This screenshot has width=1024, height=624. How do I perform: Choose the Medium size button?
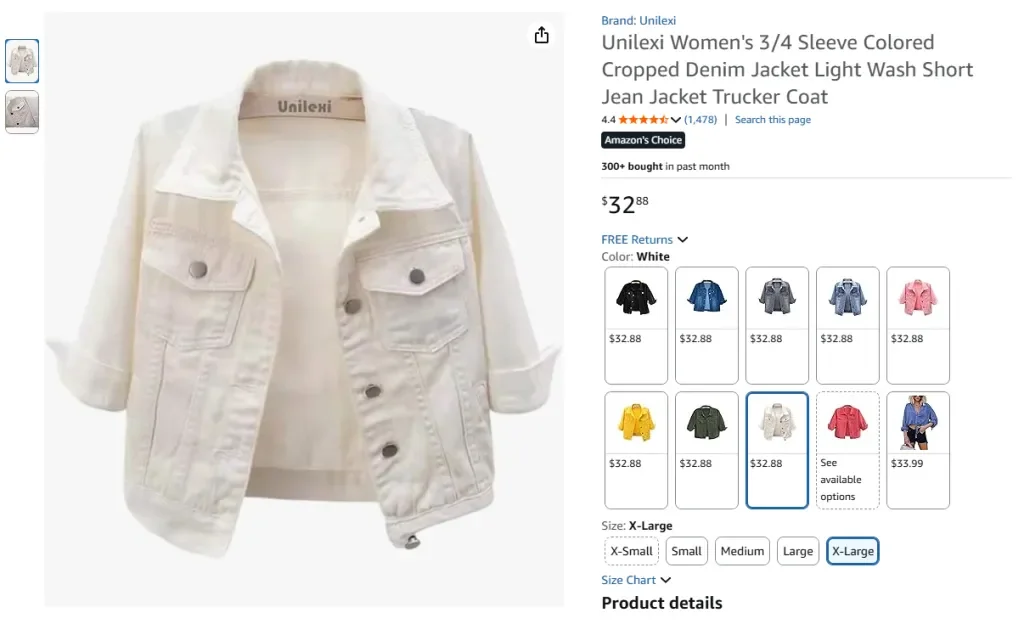[742, 551]
